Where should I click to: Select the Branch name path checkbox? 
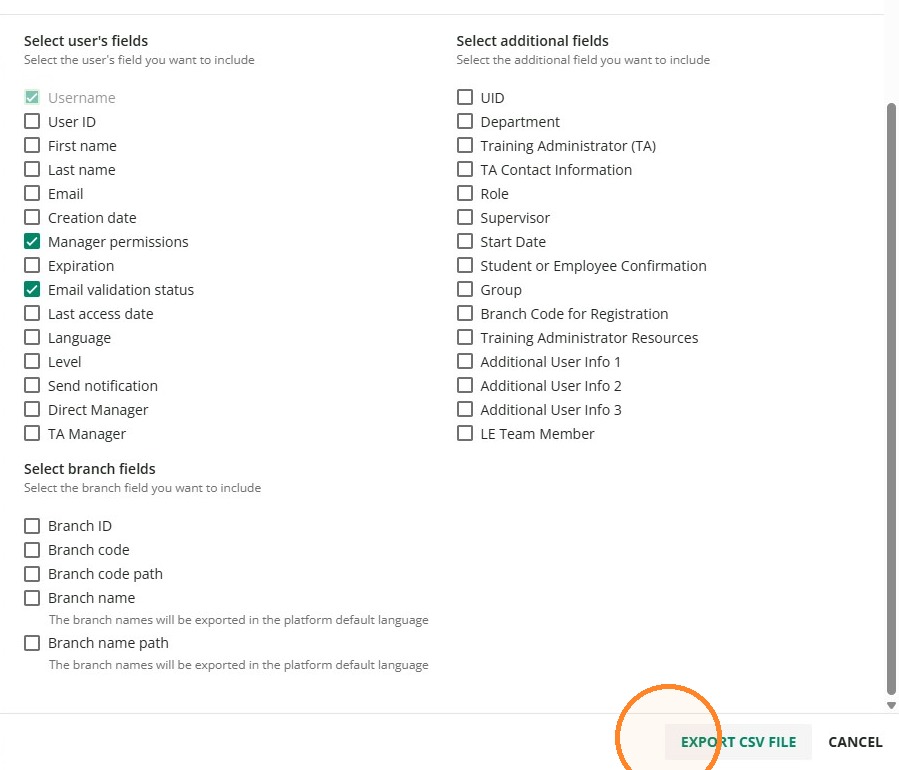(32, 643)
